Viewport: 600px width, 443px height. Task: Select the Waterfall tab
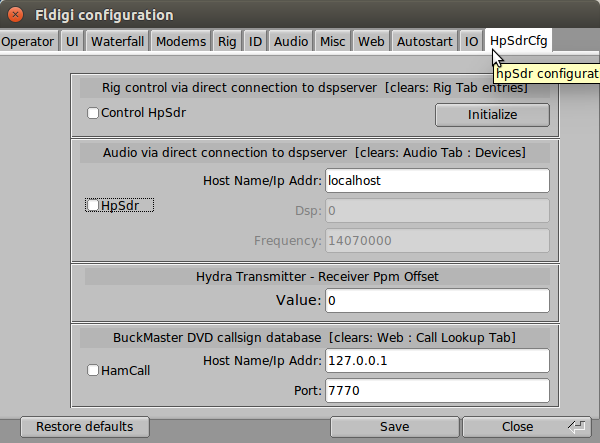[x=117, y=41]
